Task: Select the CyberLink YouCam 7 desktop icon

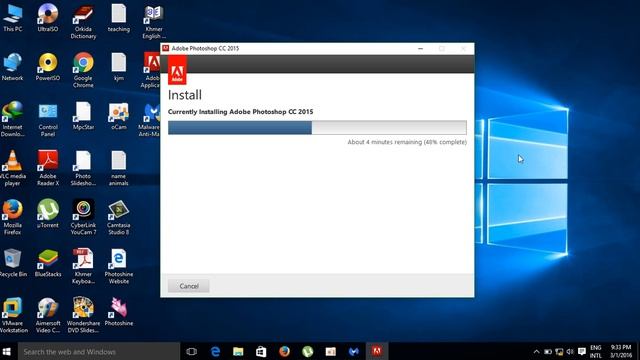Action: pyautogui.click(x=83, y=218)
